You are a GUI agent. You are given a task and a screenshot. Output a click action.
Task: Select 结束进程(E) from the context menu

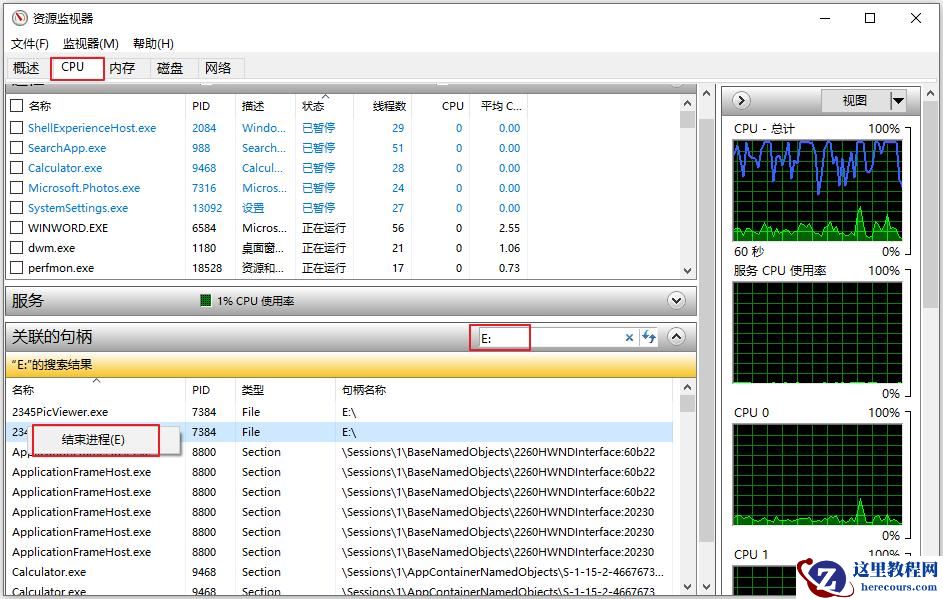click(94, 439)
